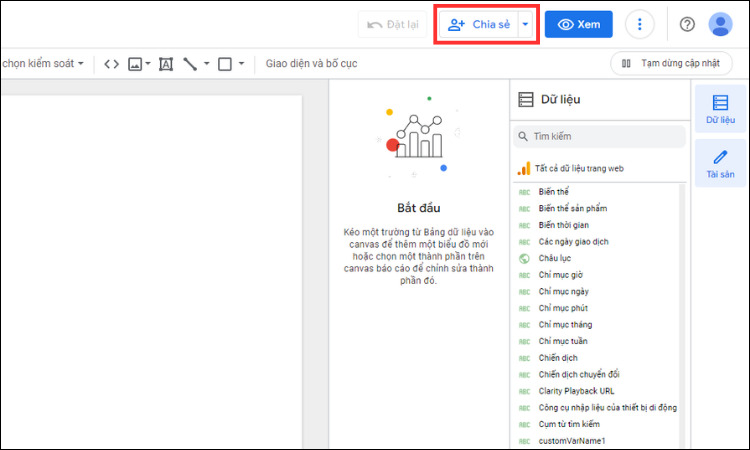This screenshot has width=750, height=450.
Task: Click the insert image icon
Action: tap(135, 64)
